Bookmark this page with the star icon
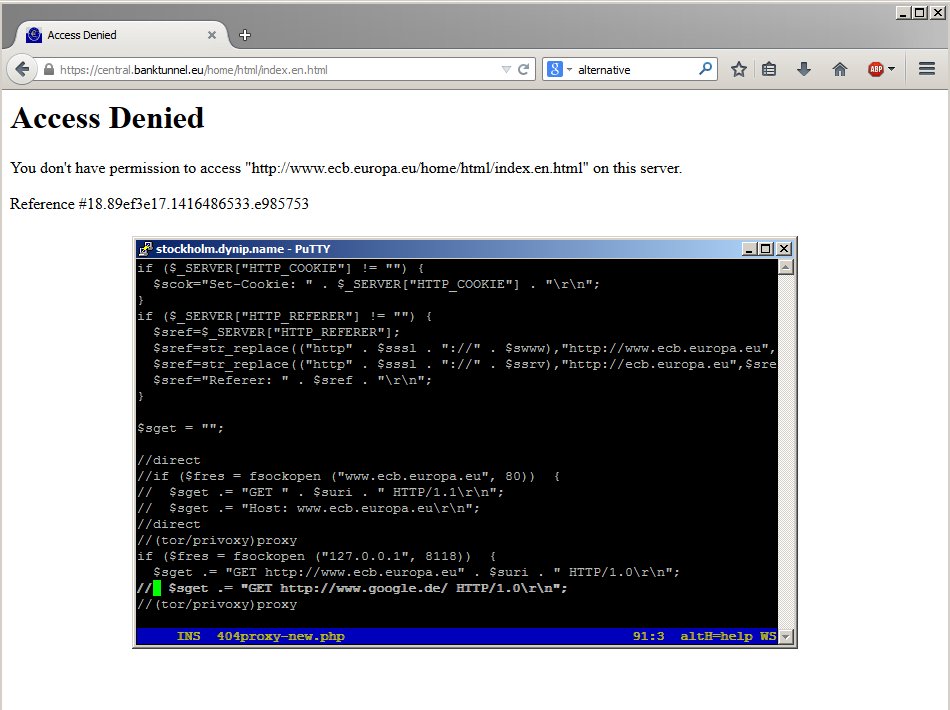 click(739, 69)
